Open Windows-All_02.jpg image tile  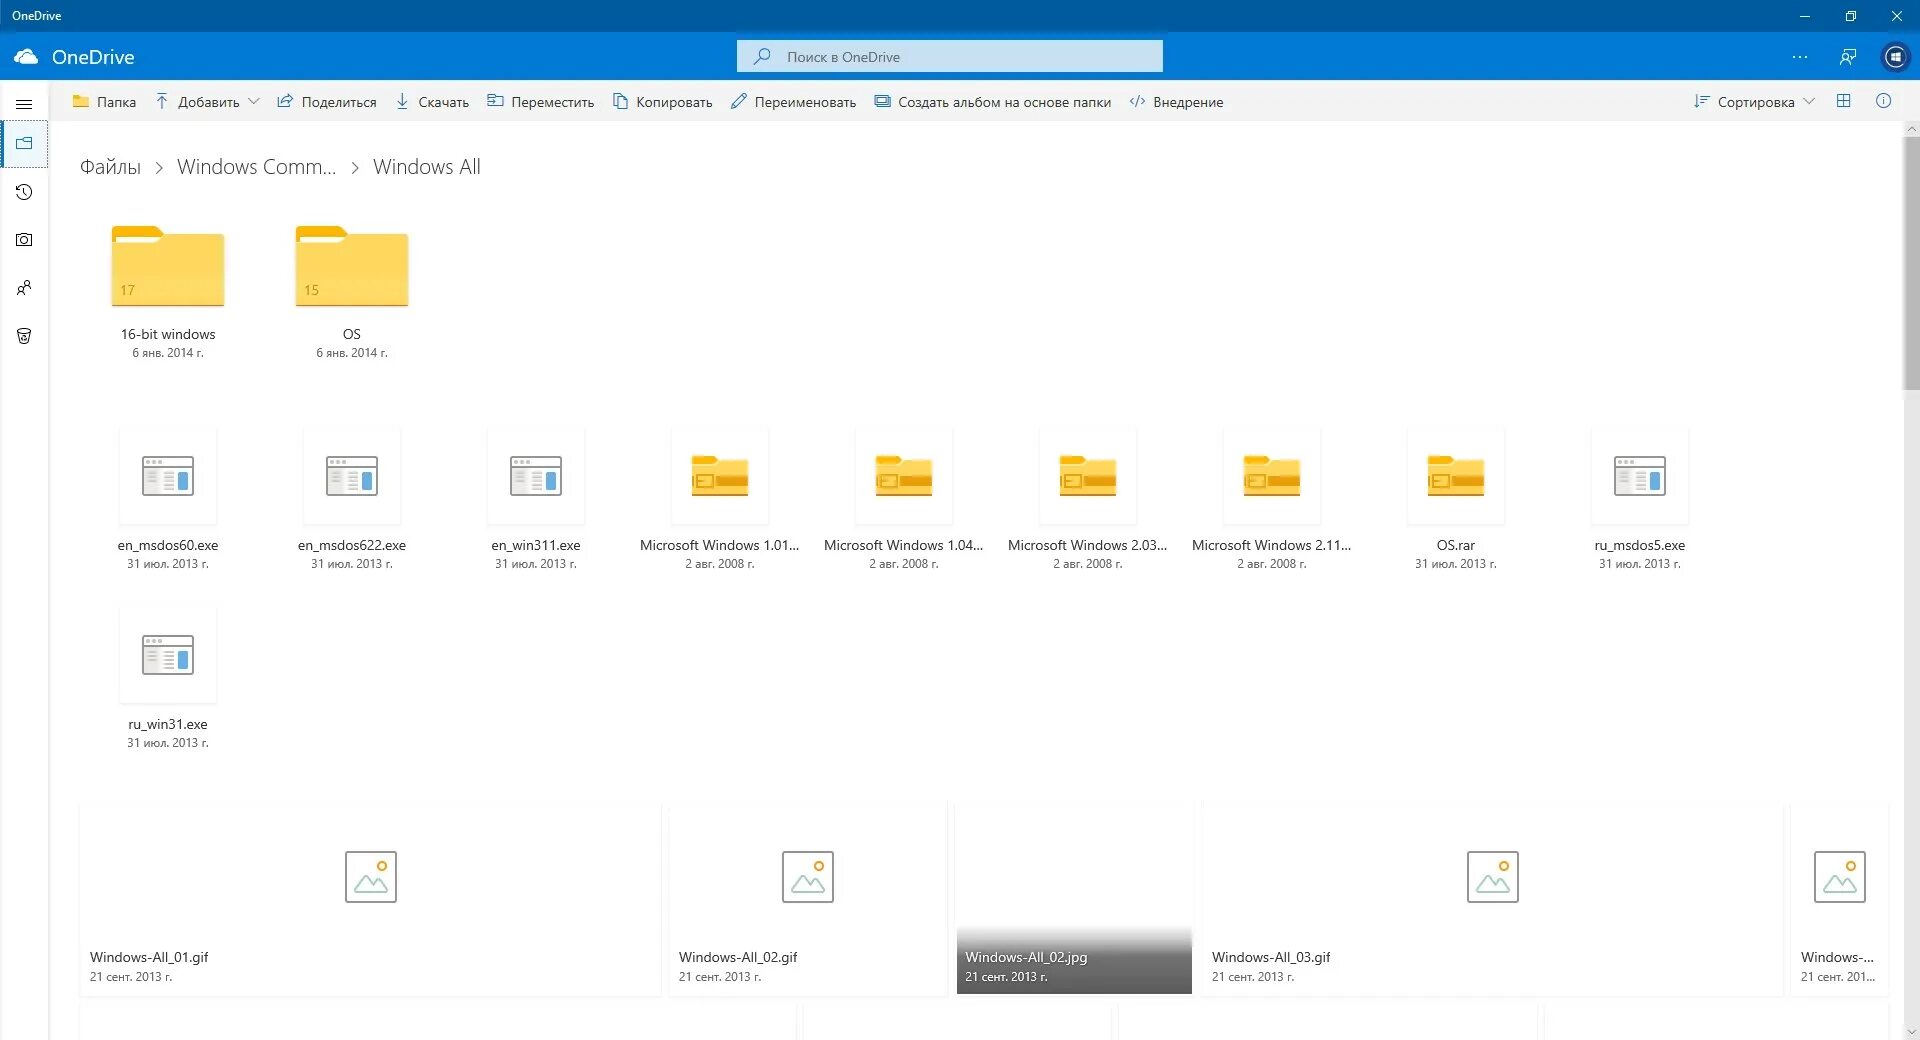click(1074, 899)
